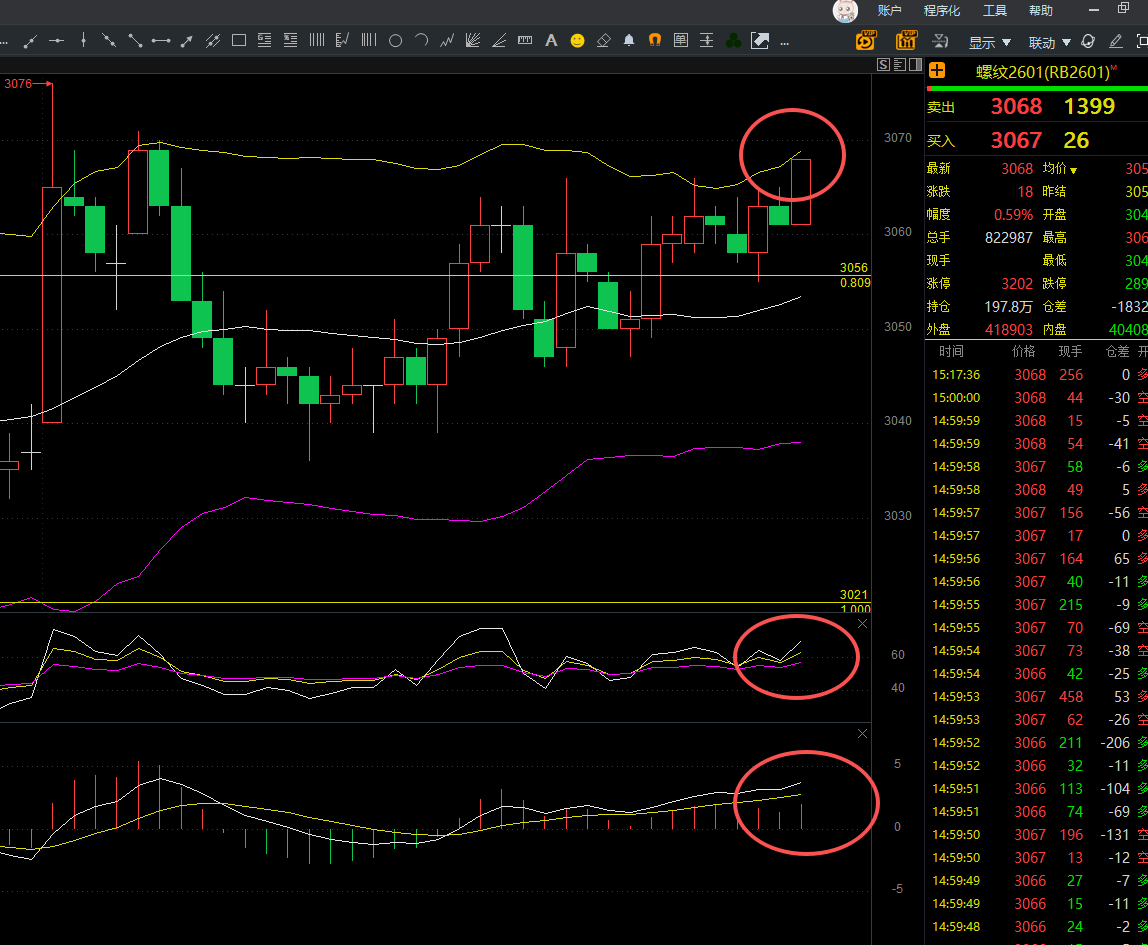
Task: Click the 外盘 value 418903
Action: click(x=1008, y=329)
